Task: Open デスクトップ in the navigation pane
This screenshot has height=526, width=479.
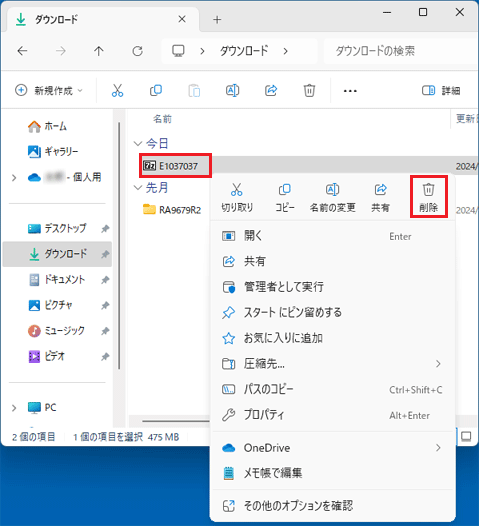Action: pyautogui.click(x=57, y=228)
